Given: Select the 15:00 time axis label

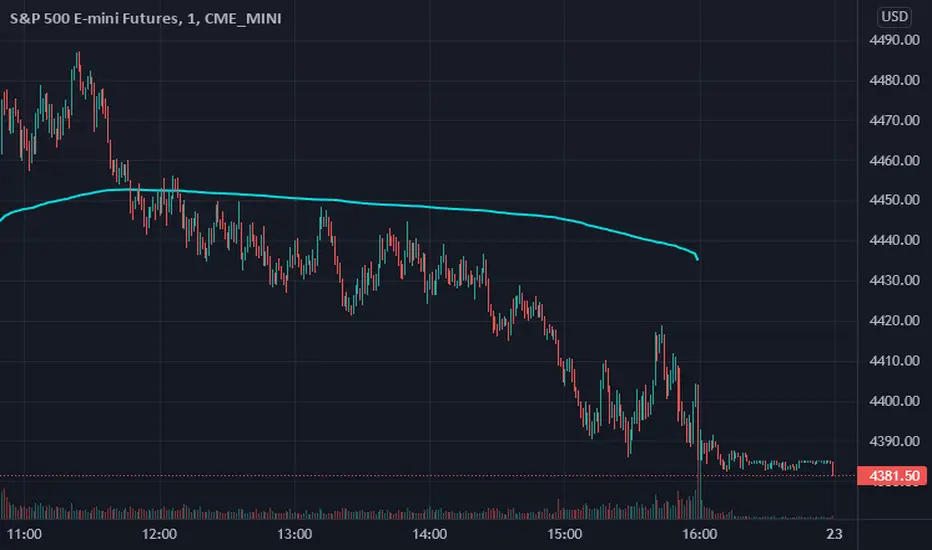Looking at the screenshot, I should [565, 534].
